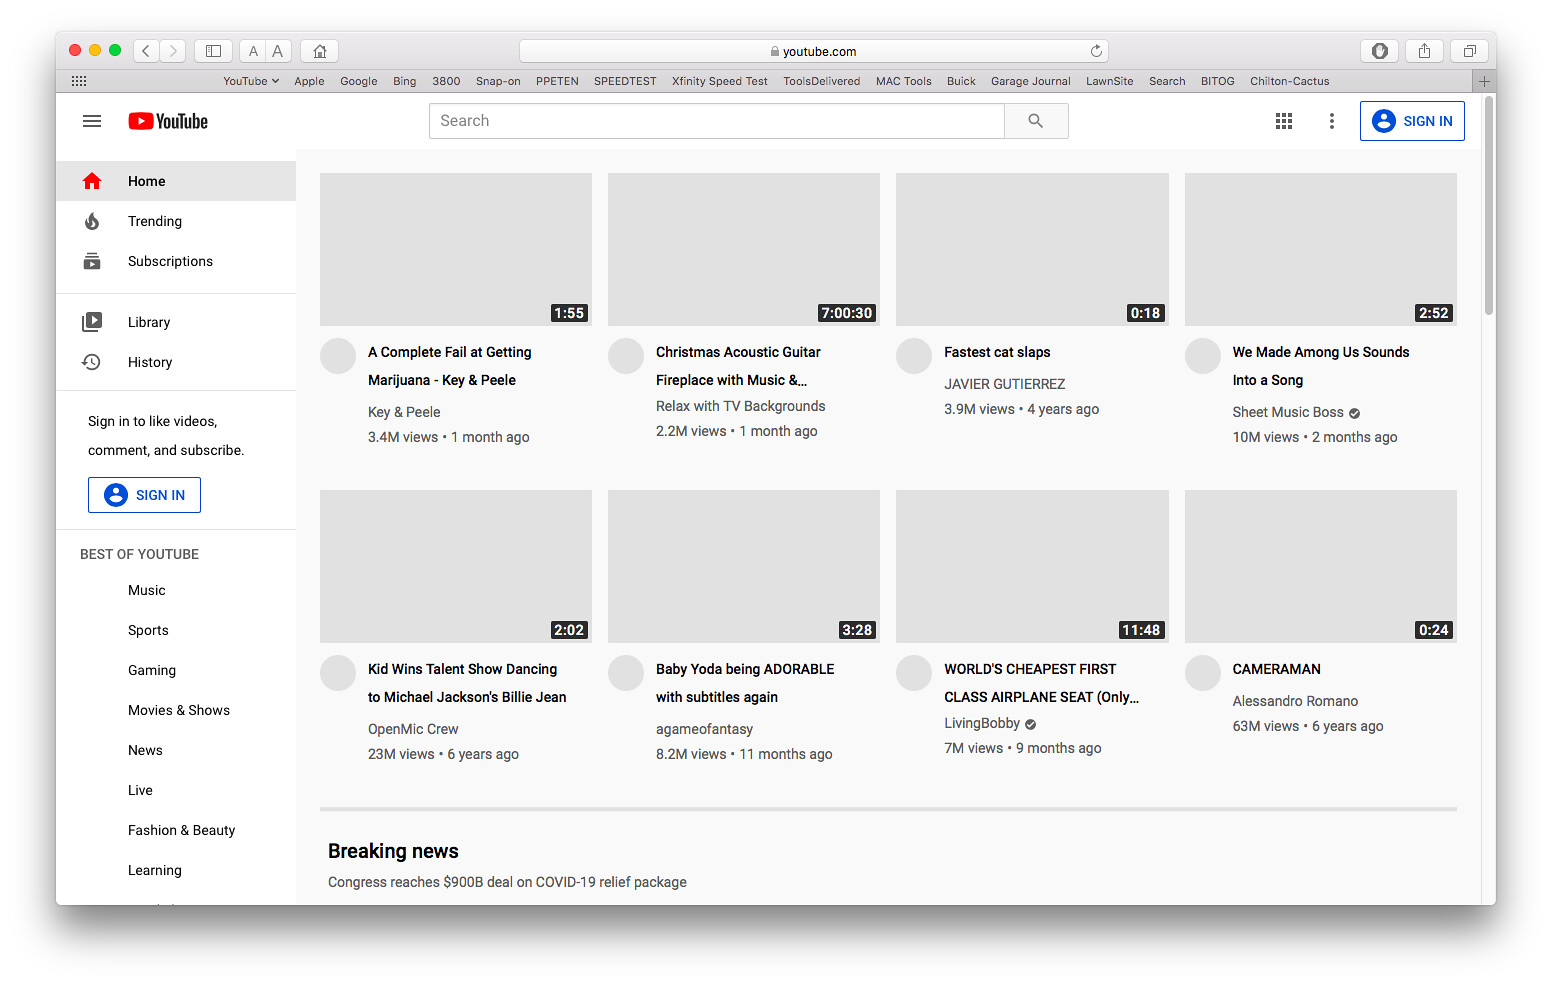Click the History clock icon
The width and height of the screenshot is (1552, 985).
pos(92,362)
